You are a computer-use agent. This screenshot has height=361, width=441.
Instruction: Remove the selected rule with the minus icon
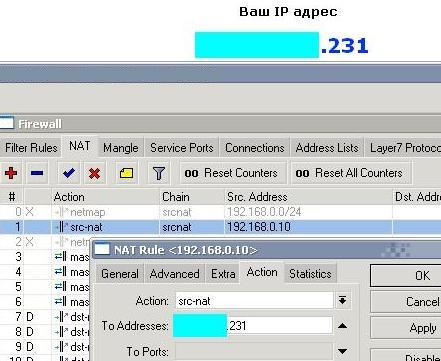37,173
